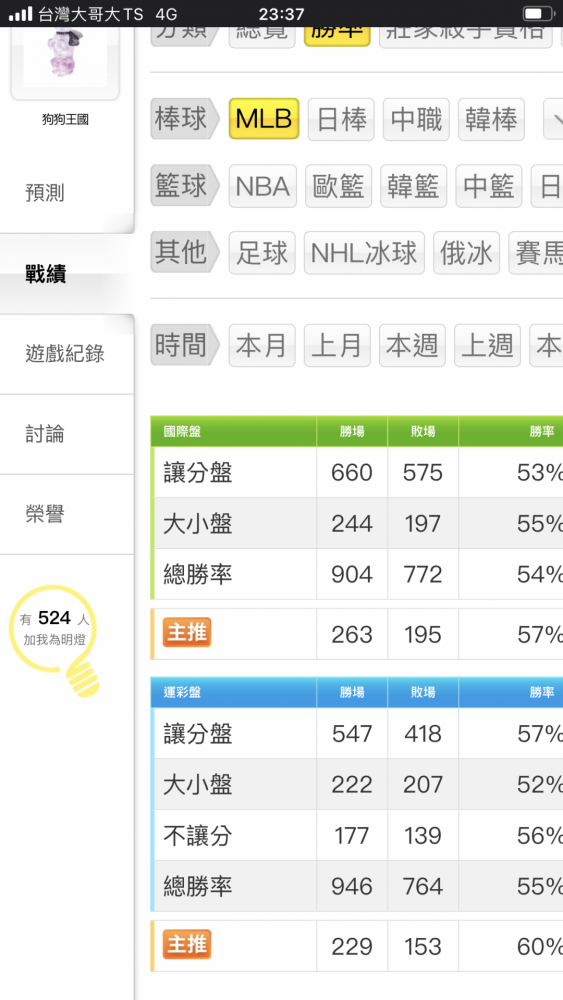Viewport: 563px width, 1000px height.
Task: Expand more baseball leagues dropdown arrow
Action: coord(553,119)
